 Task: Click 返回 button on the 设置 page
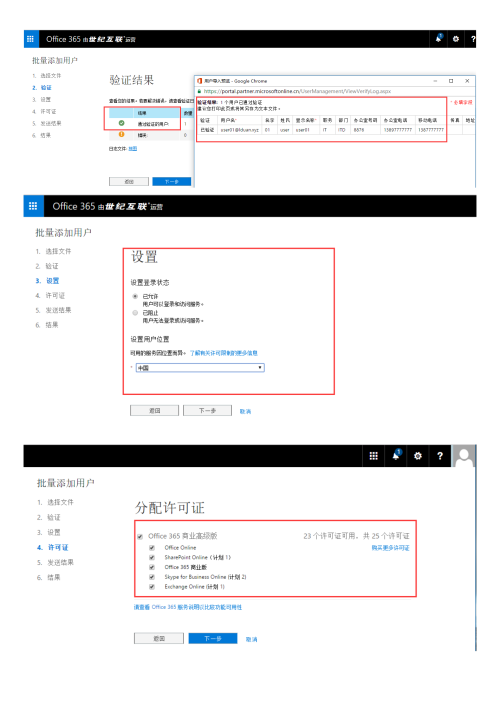[155, 410]
